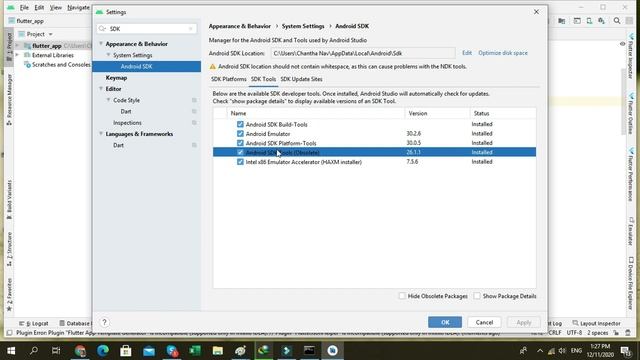
Task: Uncheck Android SDK Tools (Obsolete)
Action: pos(240,152)
